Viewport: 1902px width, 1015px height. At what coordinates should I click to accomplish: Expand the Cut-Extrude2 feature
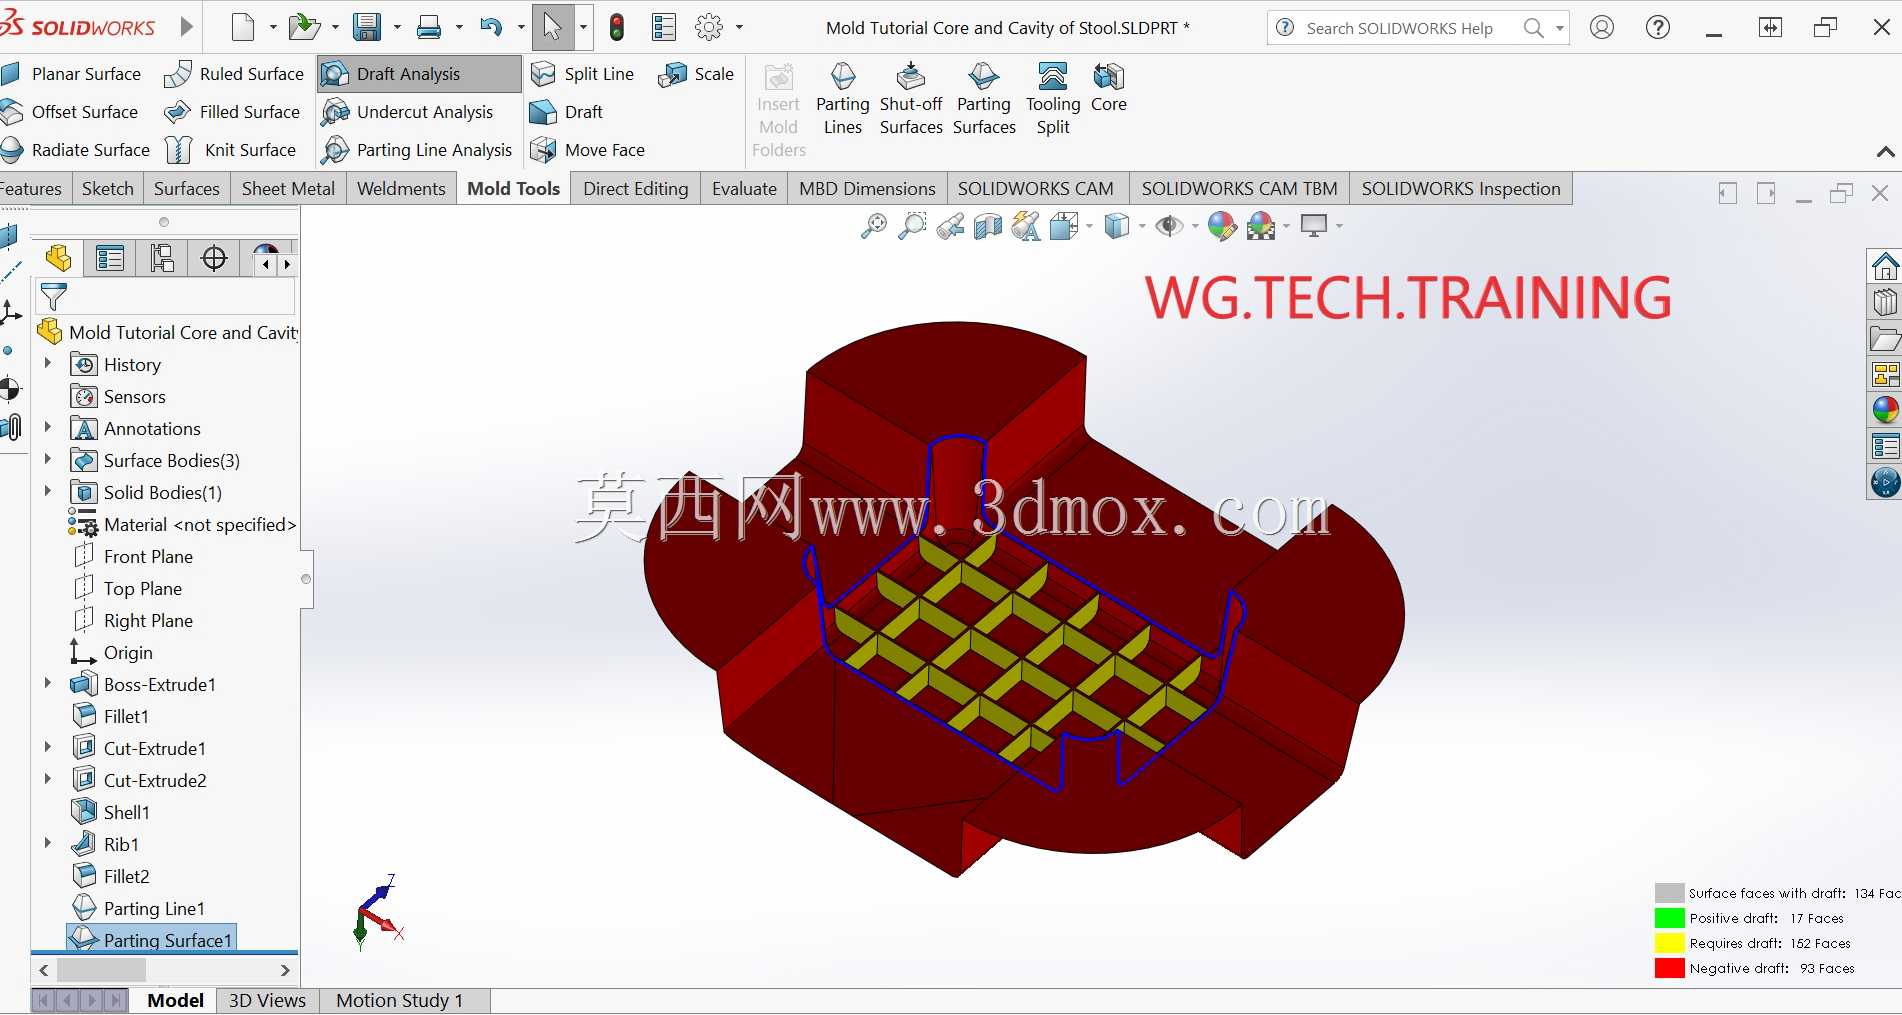pos(47,780)
